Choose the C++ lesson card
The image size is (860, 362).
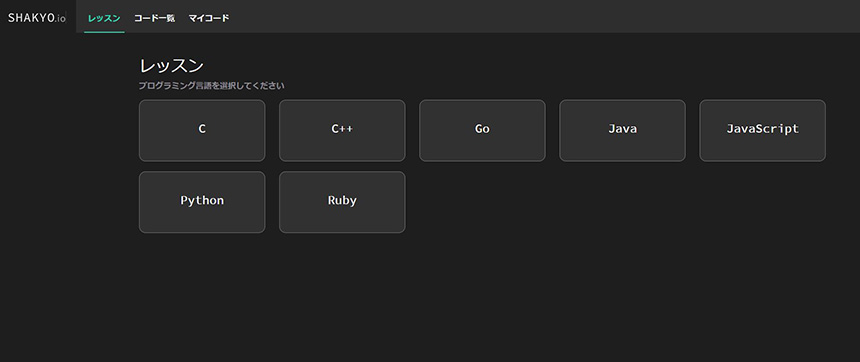(x=342, y=131)
